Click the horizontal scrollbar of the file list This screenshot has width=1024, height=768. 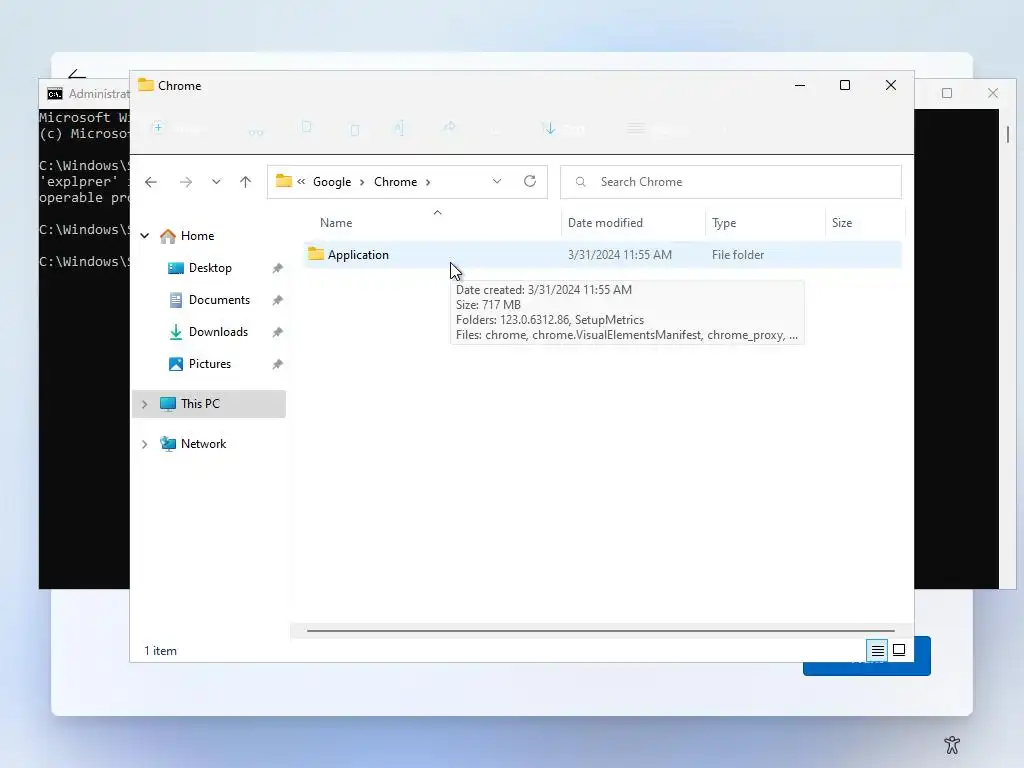600,631
